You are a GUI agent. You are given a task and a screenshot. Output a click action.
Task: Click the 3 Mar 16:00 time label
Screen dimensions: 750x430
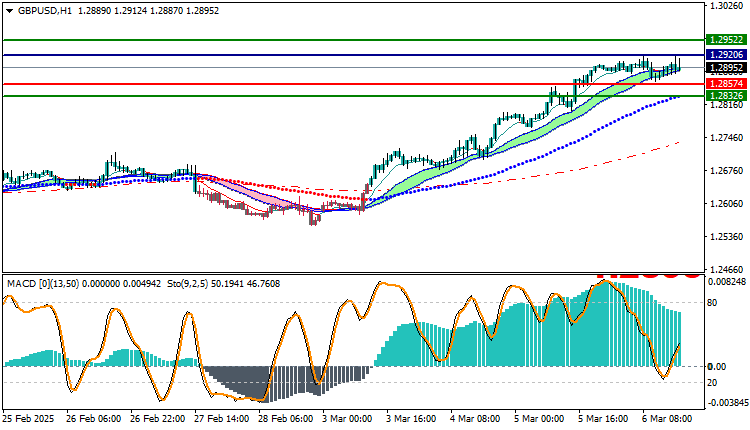[x=411, y=419]
